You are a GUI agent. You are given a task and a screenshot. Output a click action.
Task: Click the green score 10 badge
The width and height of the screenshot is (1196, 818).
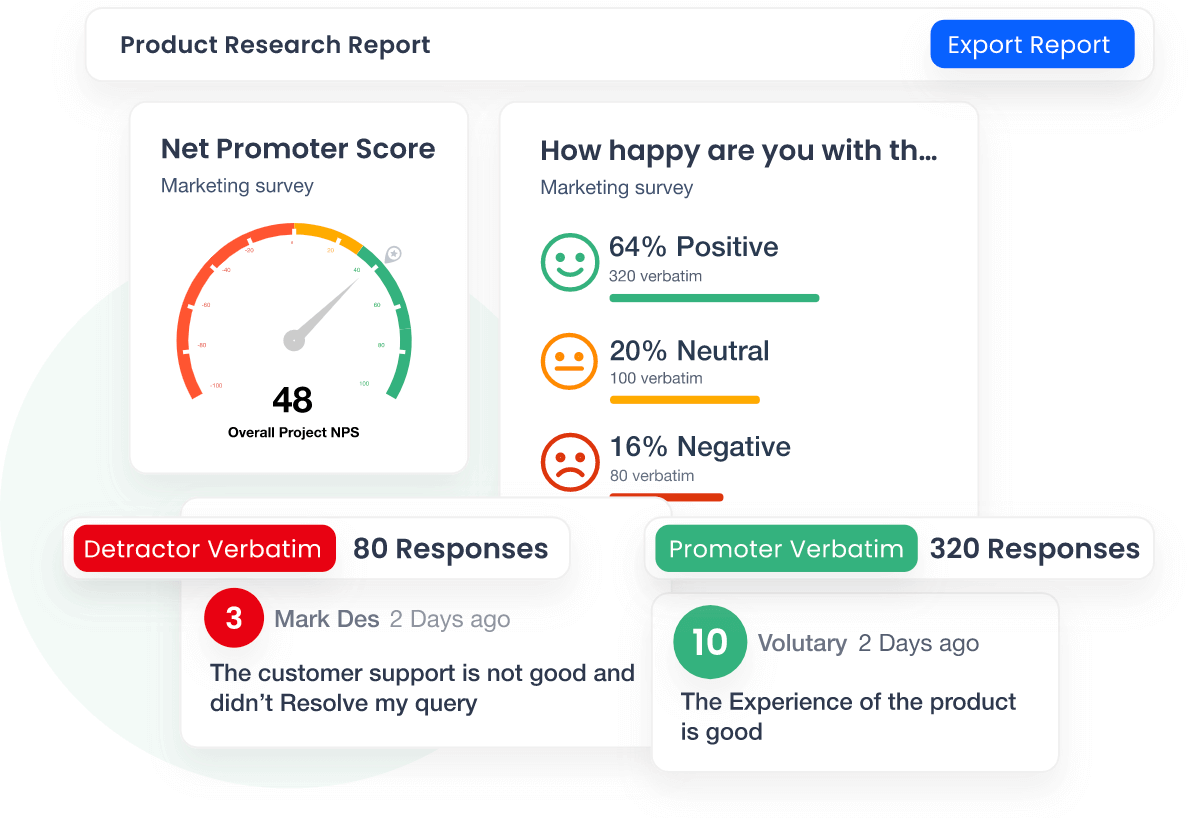point(710,642)
